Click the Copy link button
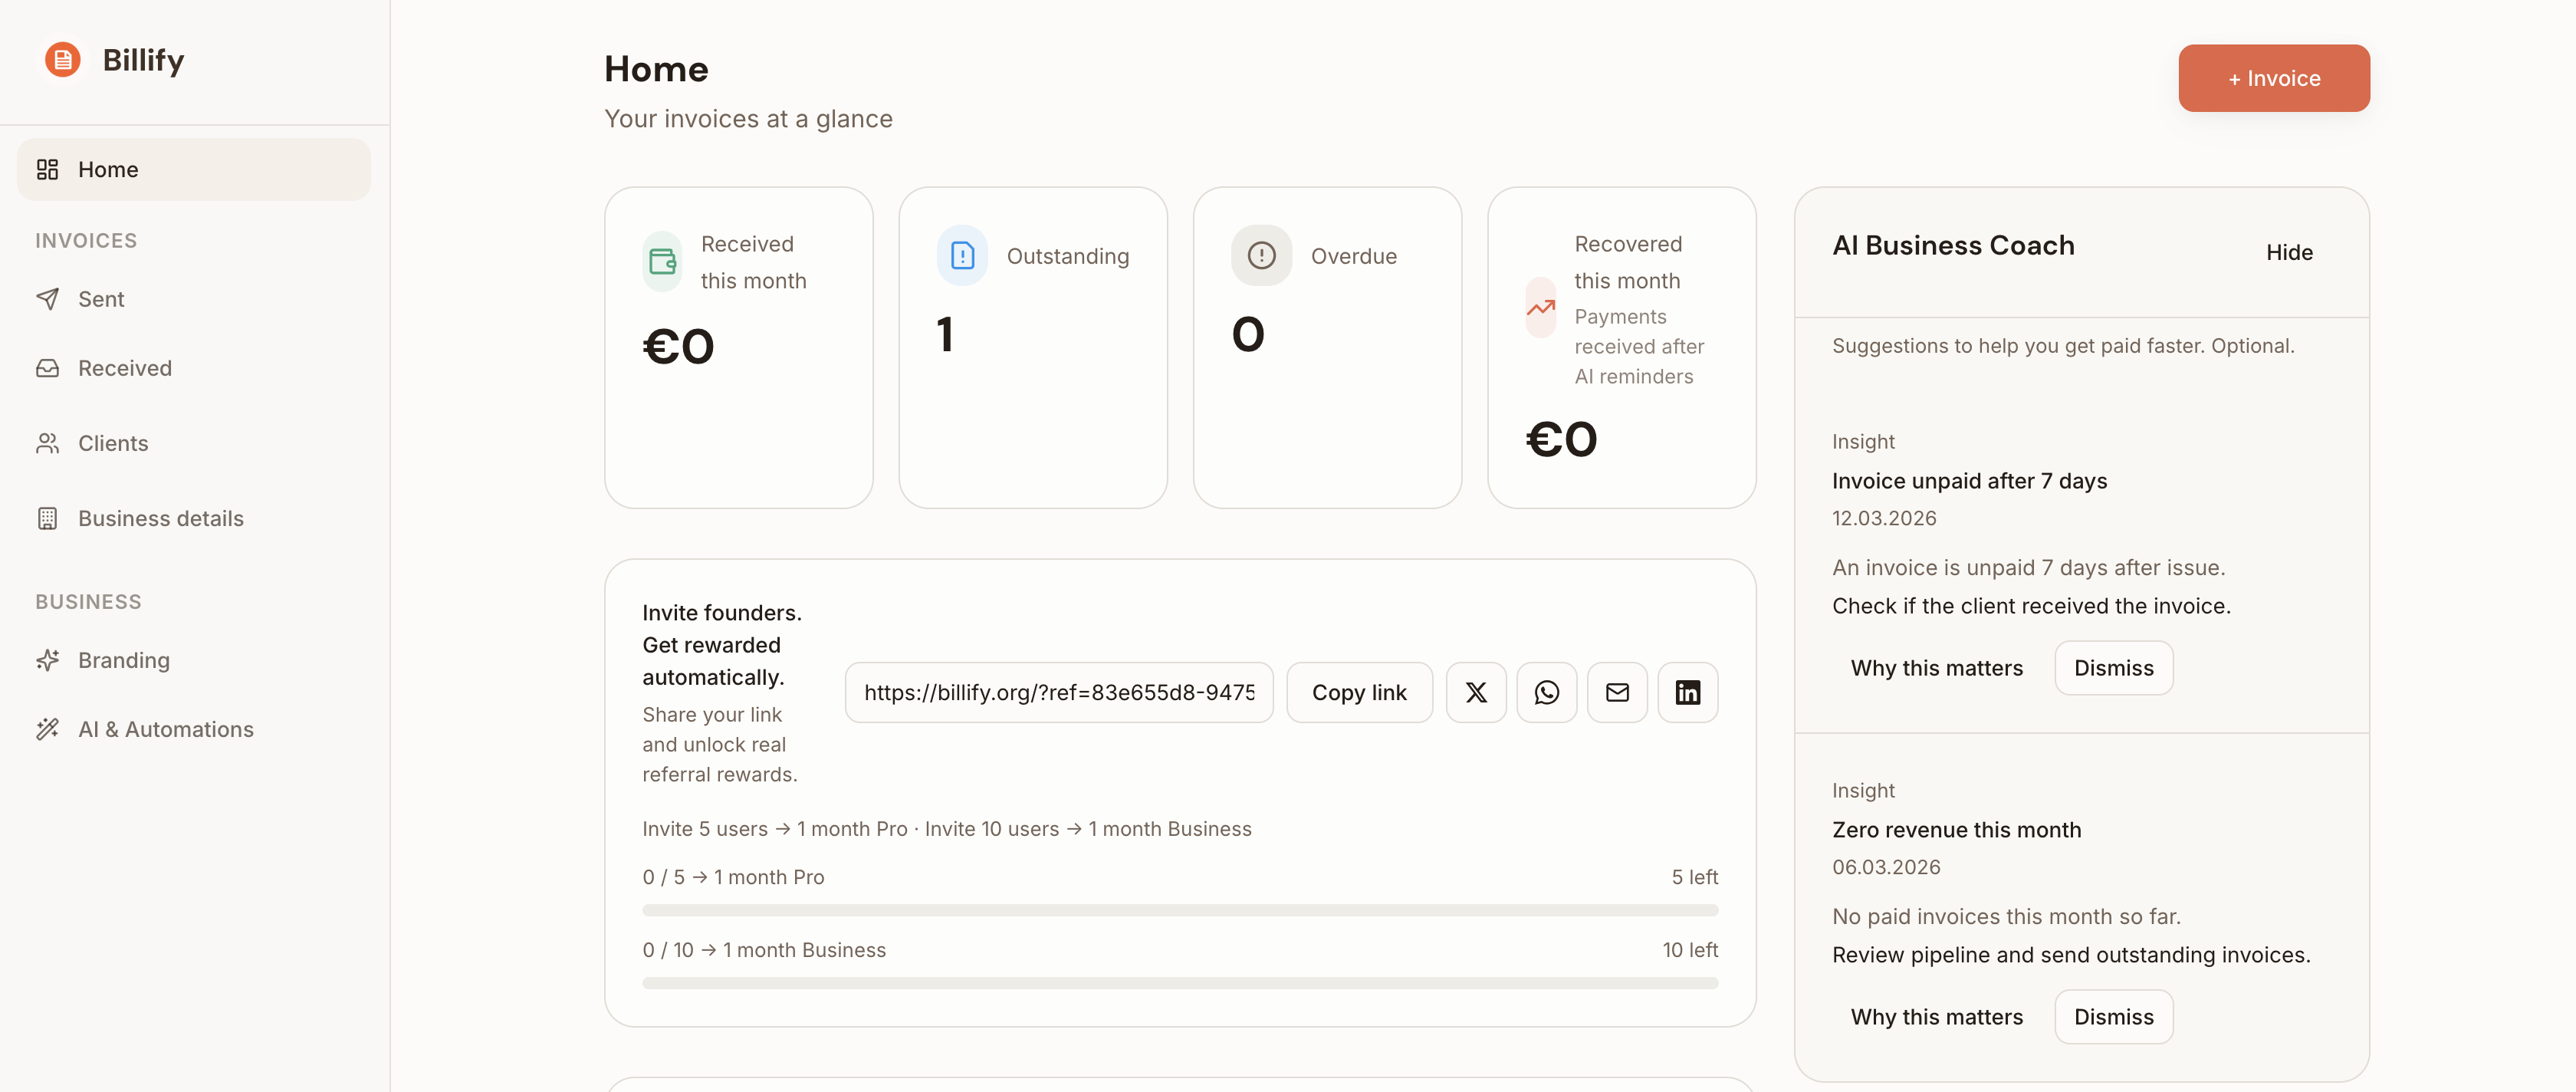2576x1092 pixels. point(1358,692)
